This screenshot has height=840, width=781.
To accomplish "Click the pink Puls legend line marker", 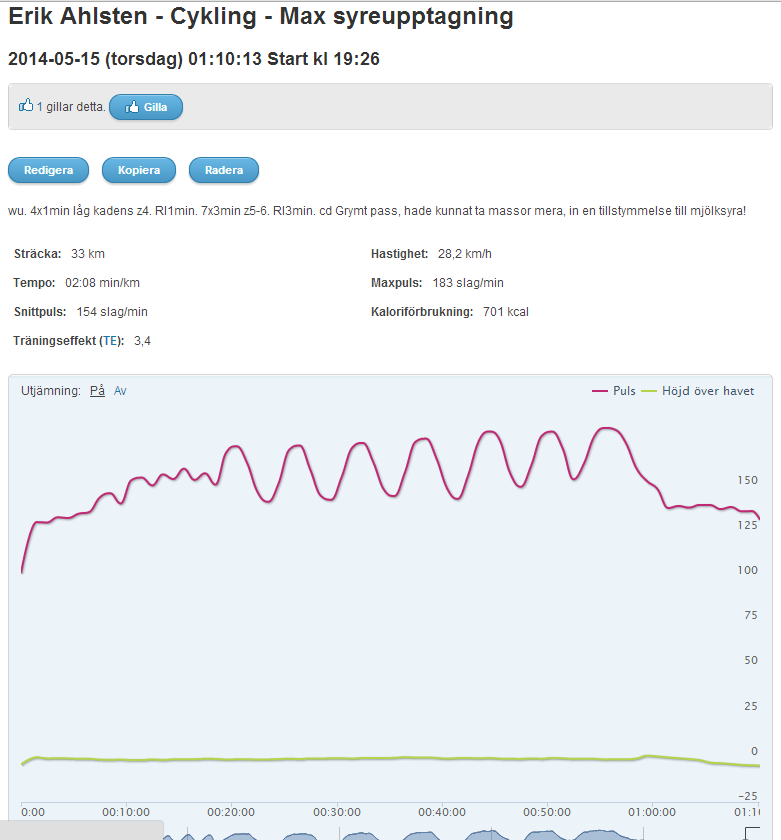I will [x=600, y=391].
